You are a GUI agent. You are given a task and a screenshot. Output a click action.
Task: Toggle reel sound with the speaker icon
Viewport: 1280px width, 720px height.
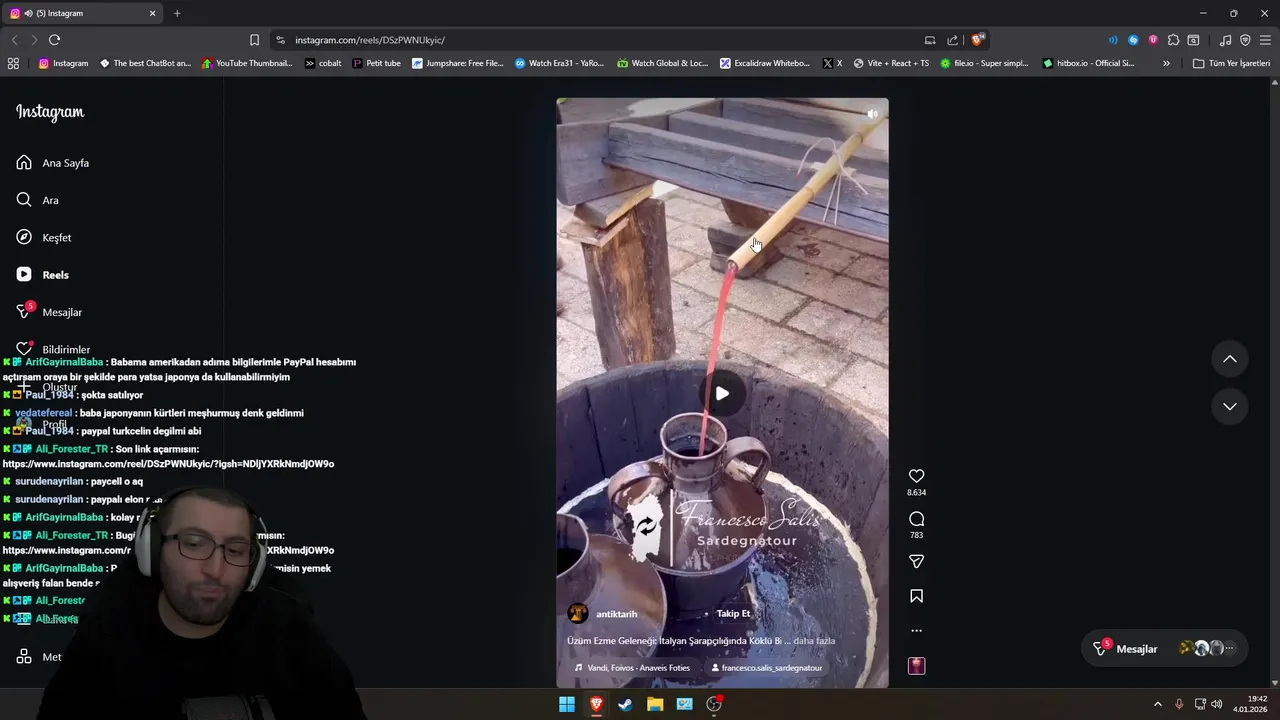click(x=872, y=114)
